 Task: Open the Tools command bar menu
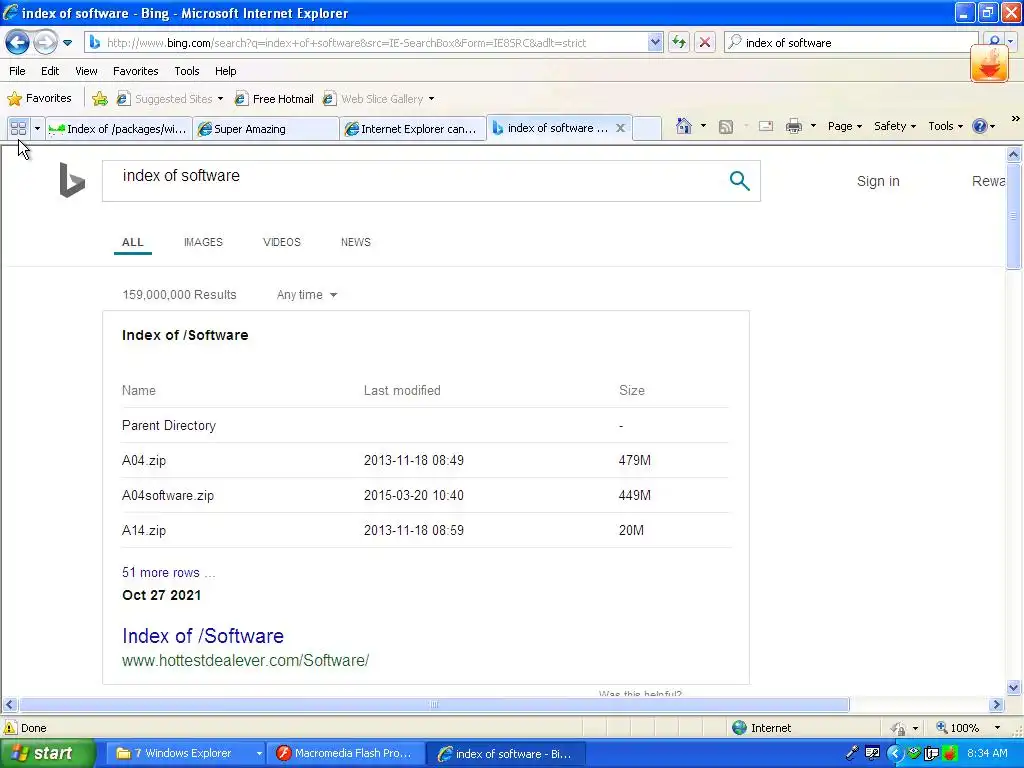click(x=945, y=126)
